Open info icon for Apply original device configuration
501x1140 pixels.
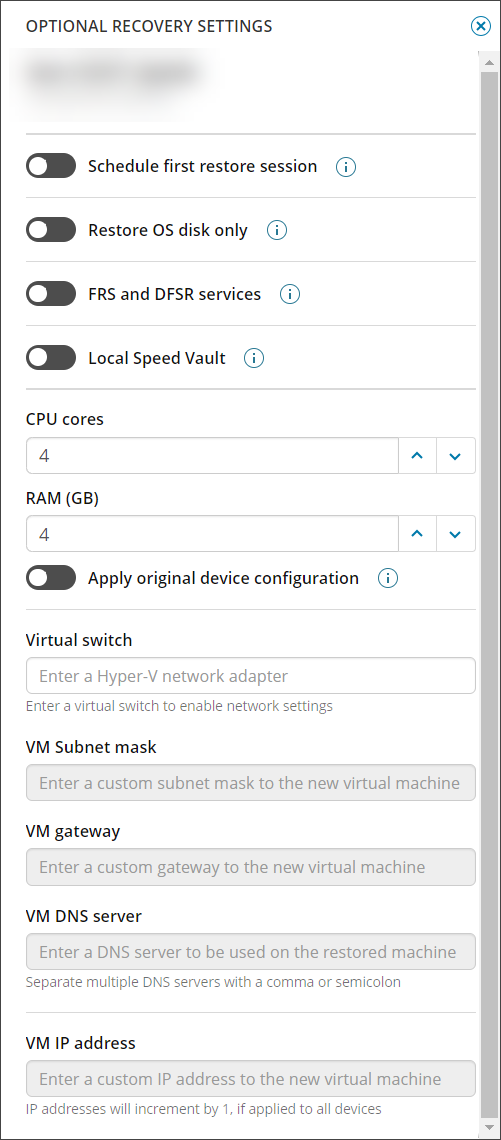click(388, 579)
